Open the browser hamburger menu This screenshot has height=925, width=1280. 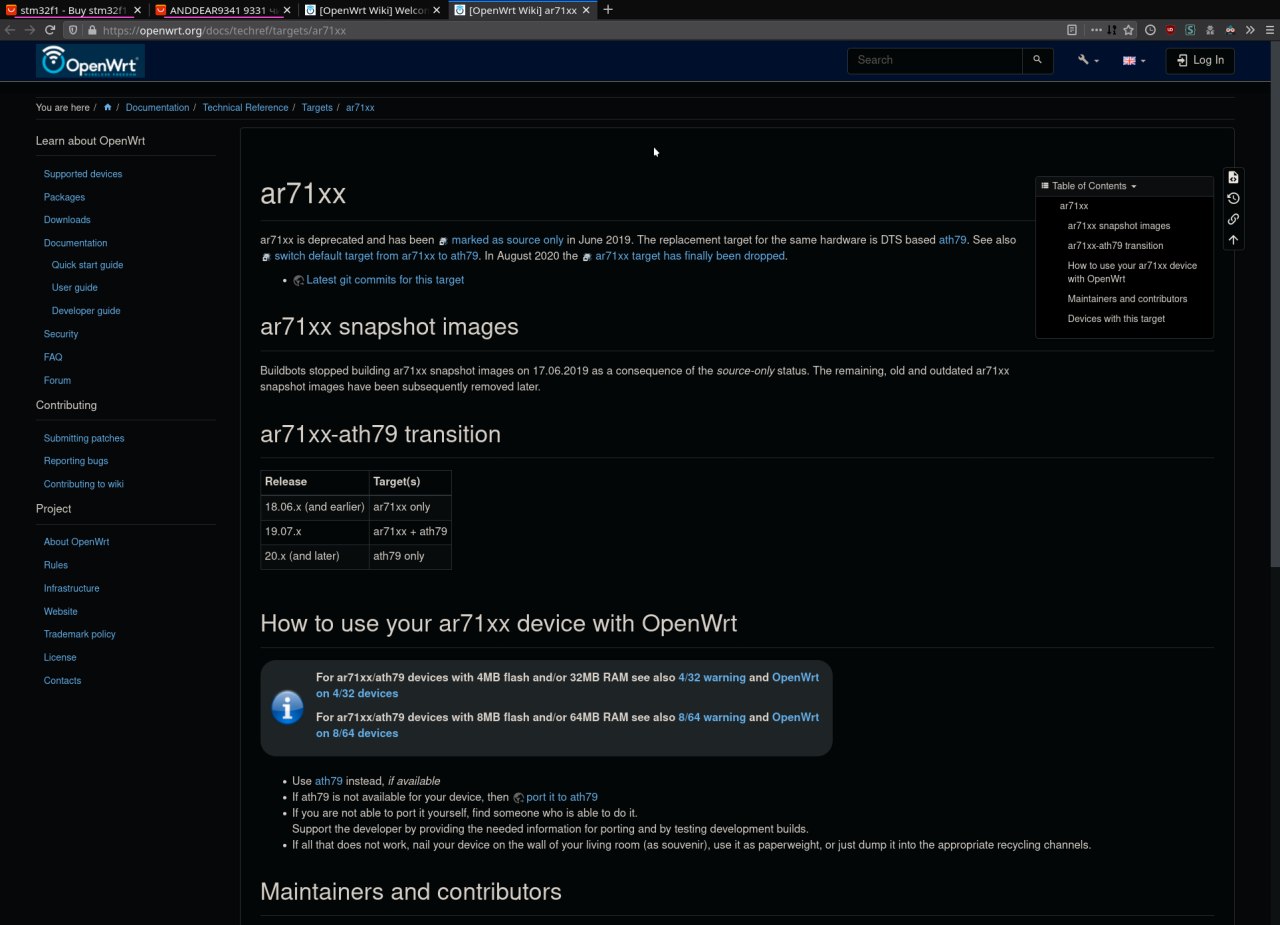1268,30
